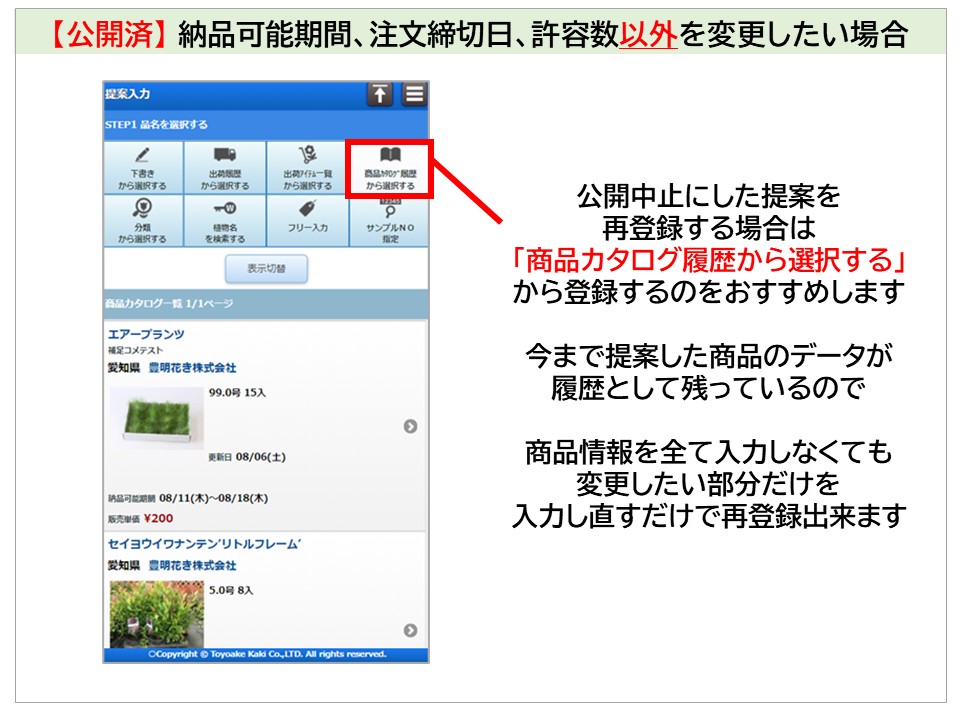This screenshot has width=960, height=720.
Task: Click 豊明花き株式会社 under セイヨウイワナンテン
Action: tap(192, 566)
